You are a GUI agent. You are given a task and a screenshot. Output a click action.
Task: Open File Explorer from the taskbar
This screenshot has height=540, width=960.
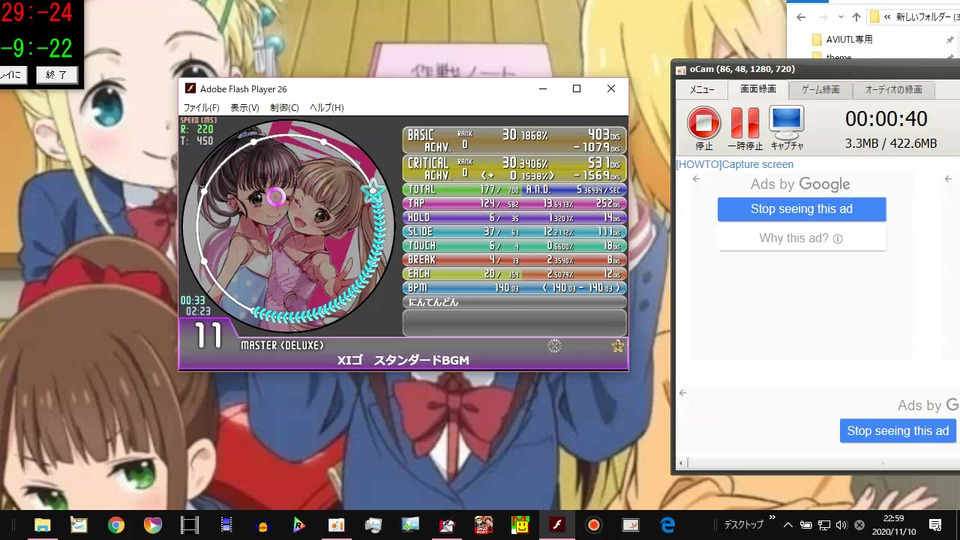[42, 525]
